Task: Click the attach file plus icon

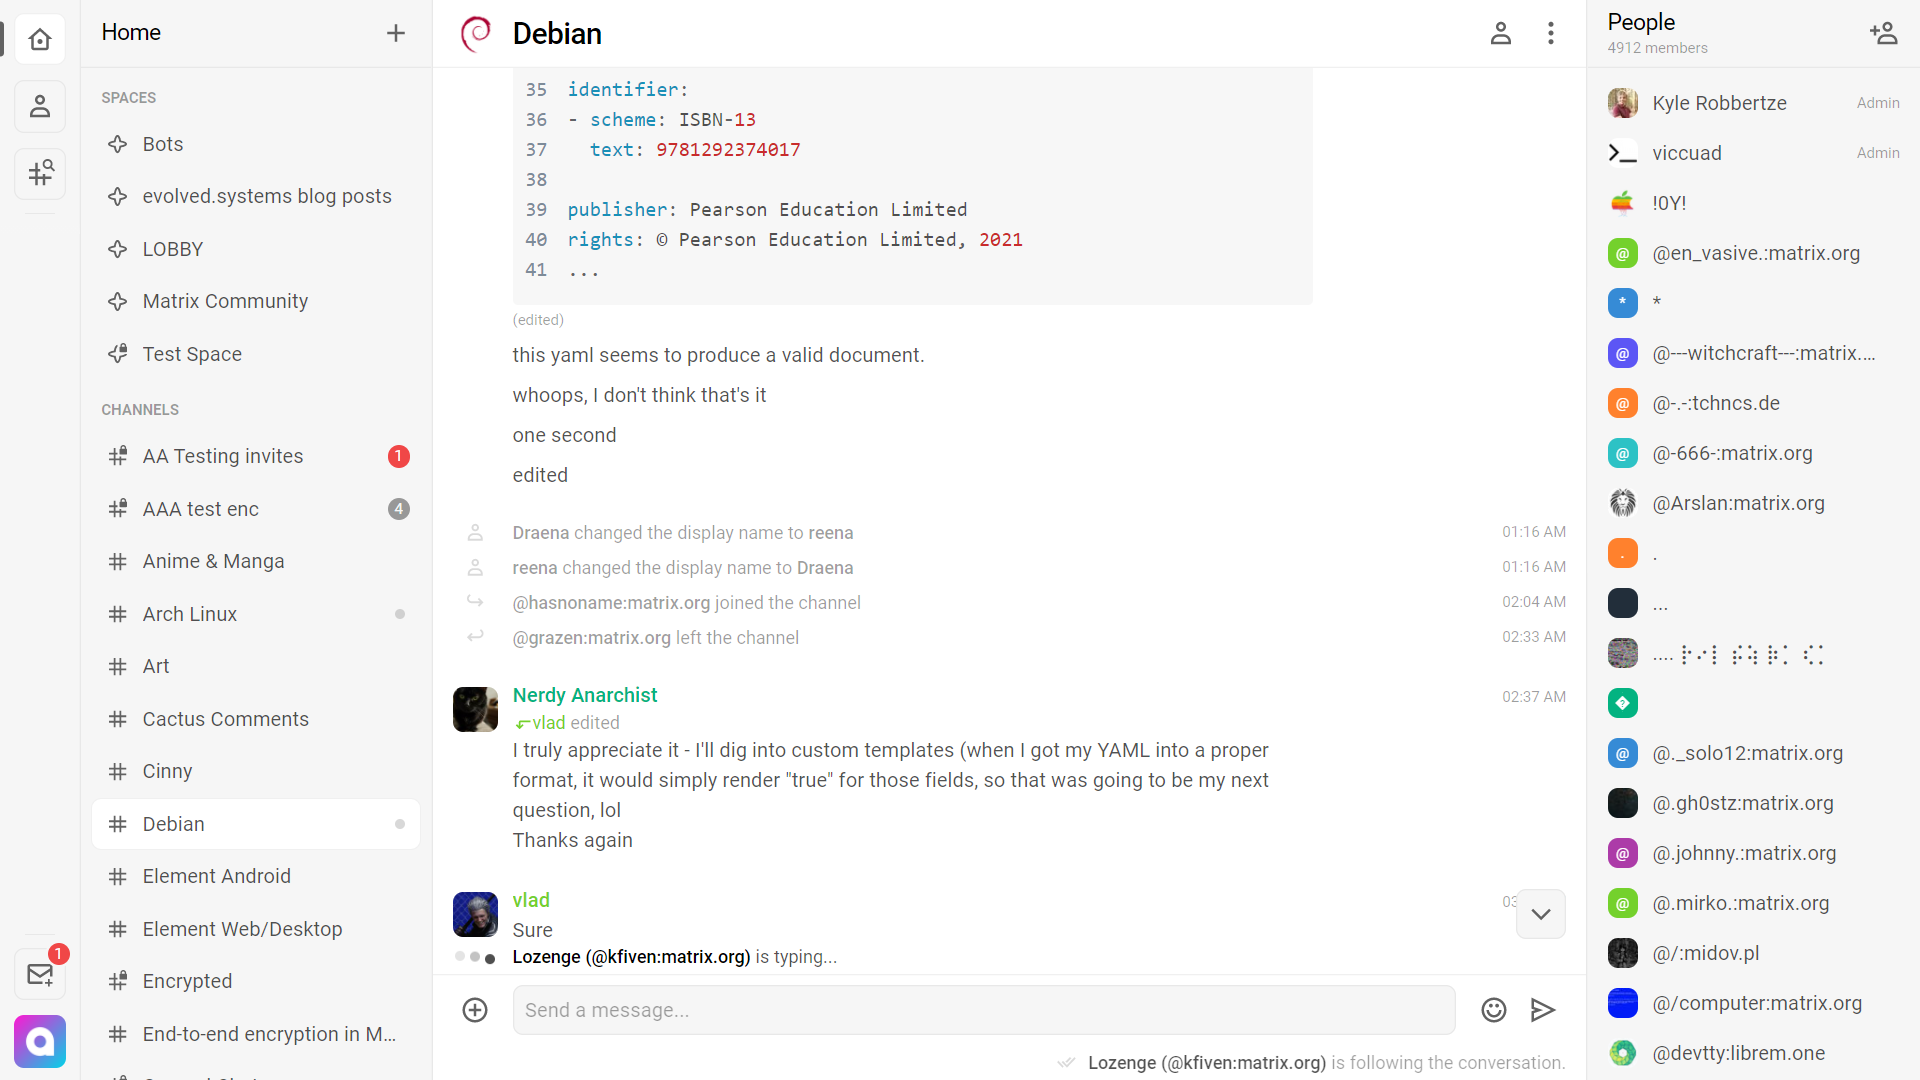Action: pos(475,1010)
